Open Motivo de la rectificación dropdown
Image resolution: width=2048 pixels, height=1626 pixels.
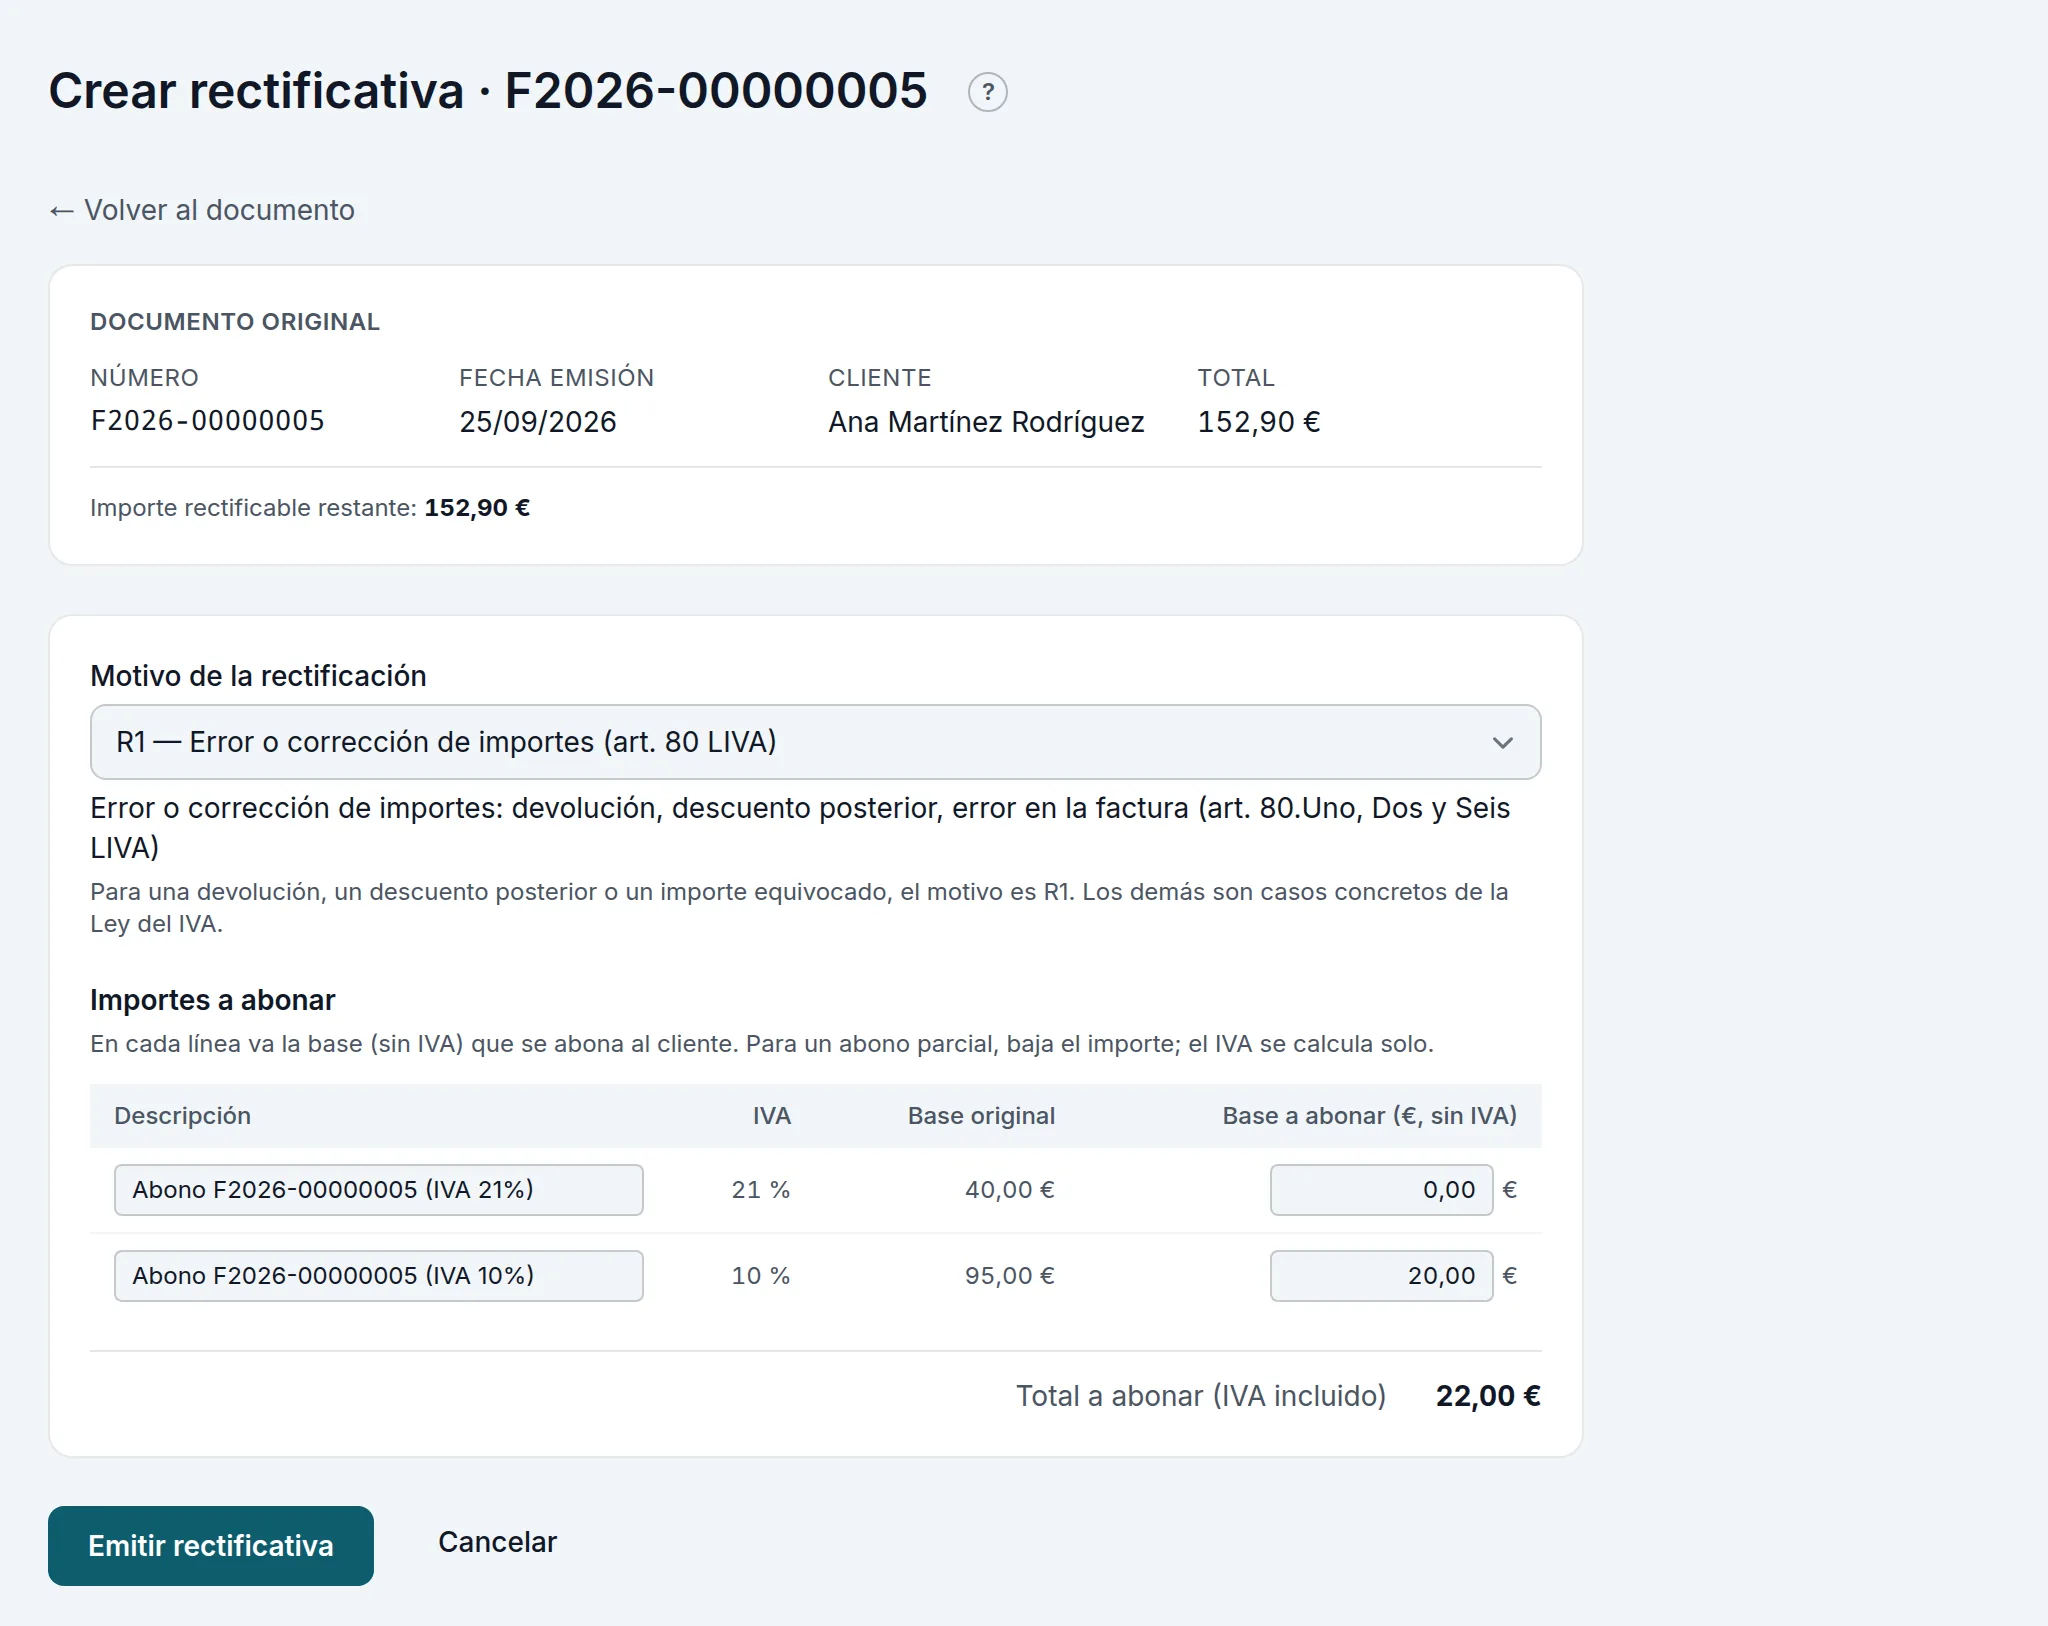tap(815, 742)
